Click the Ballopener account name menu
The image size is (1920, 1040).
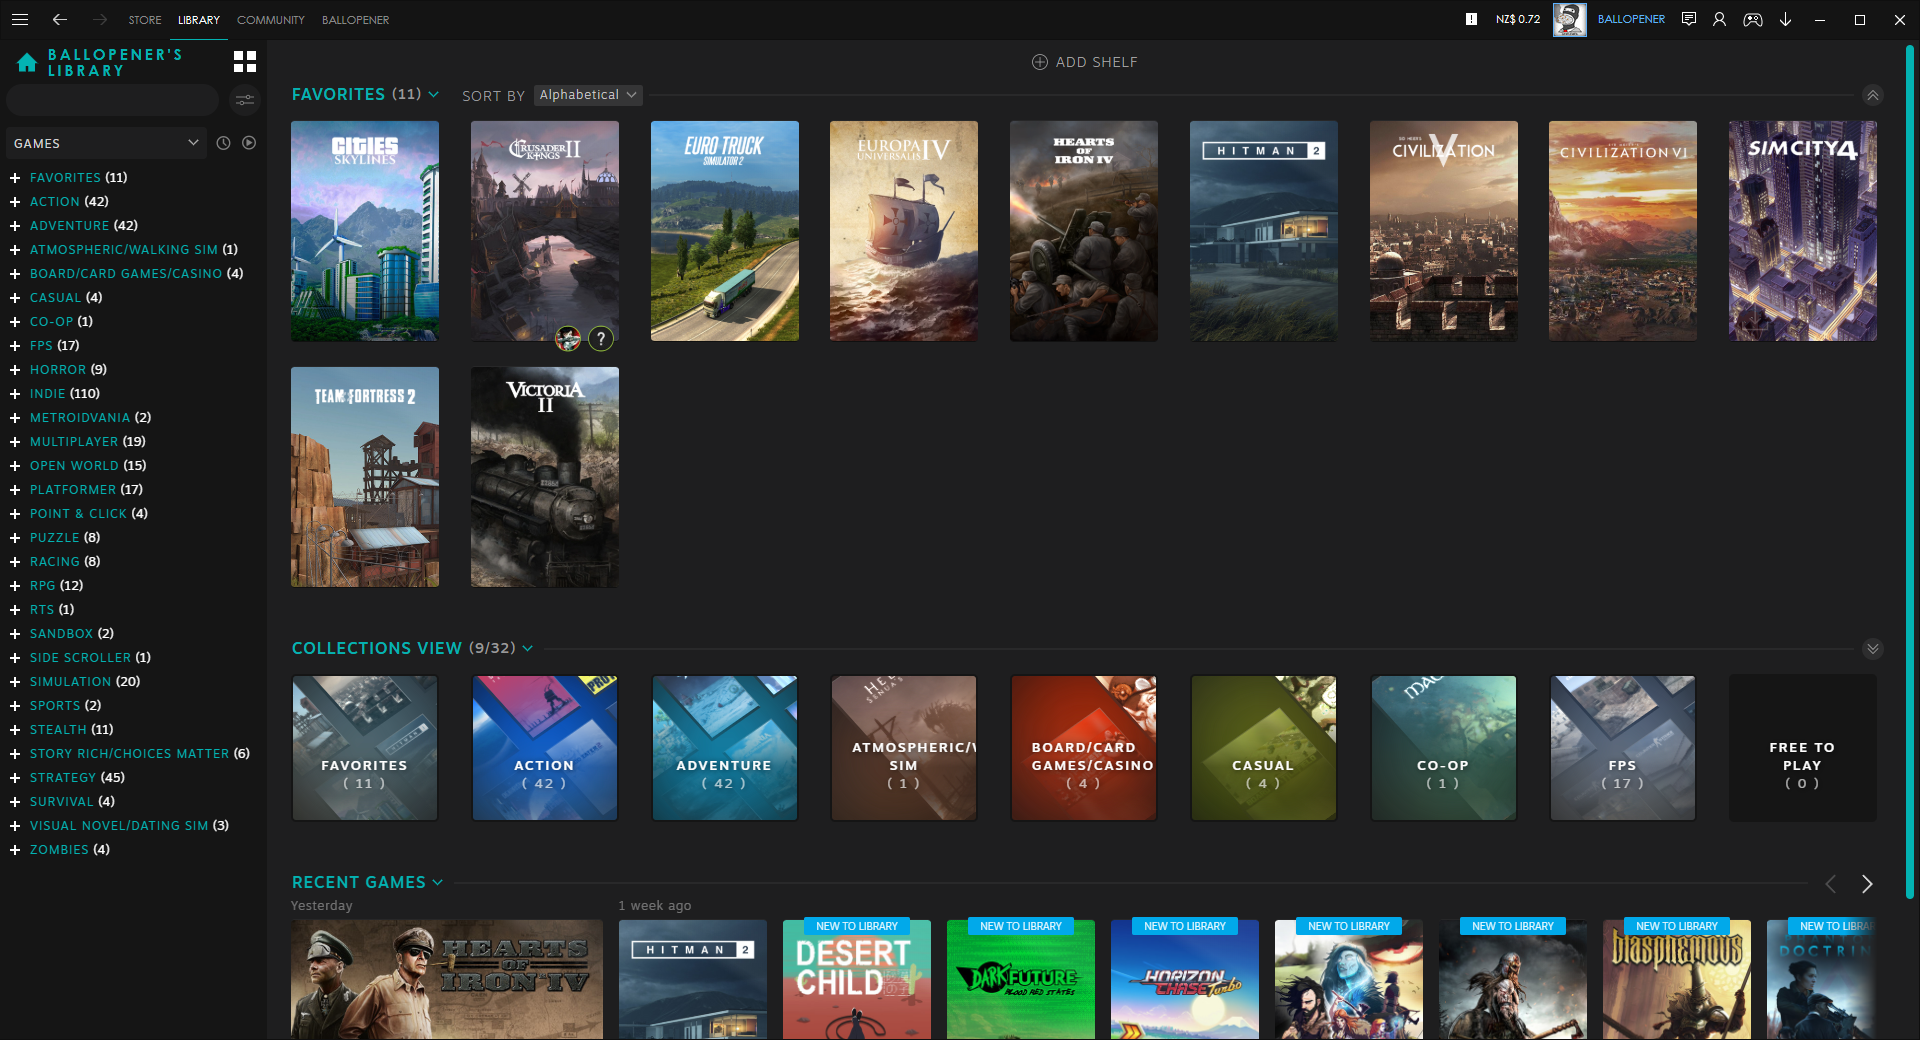[x=1631, y=19]
